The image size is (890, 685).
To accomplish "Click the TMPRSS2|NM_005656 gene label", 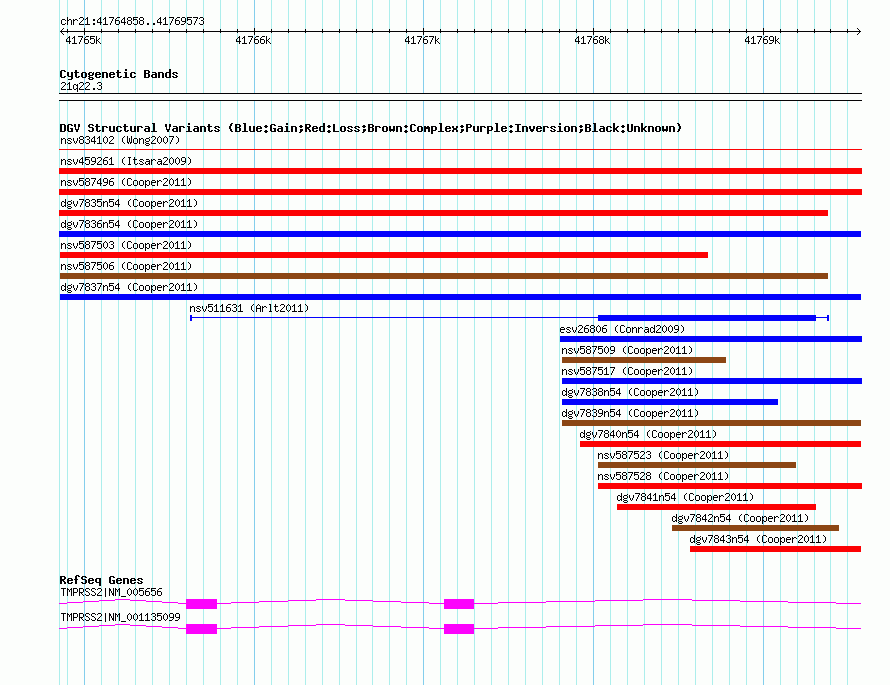I will pyautogui.click(x=111, y=592).
